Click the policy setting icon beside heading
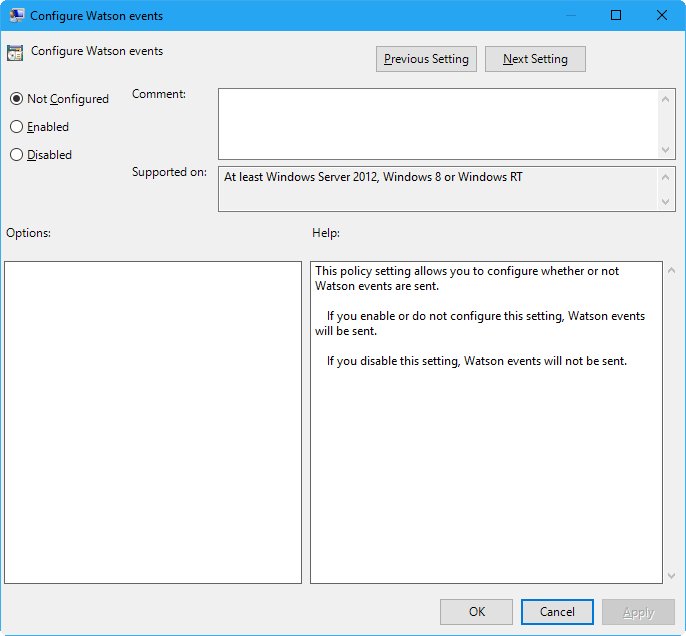 pyautogui.click(x=15, y=53)
